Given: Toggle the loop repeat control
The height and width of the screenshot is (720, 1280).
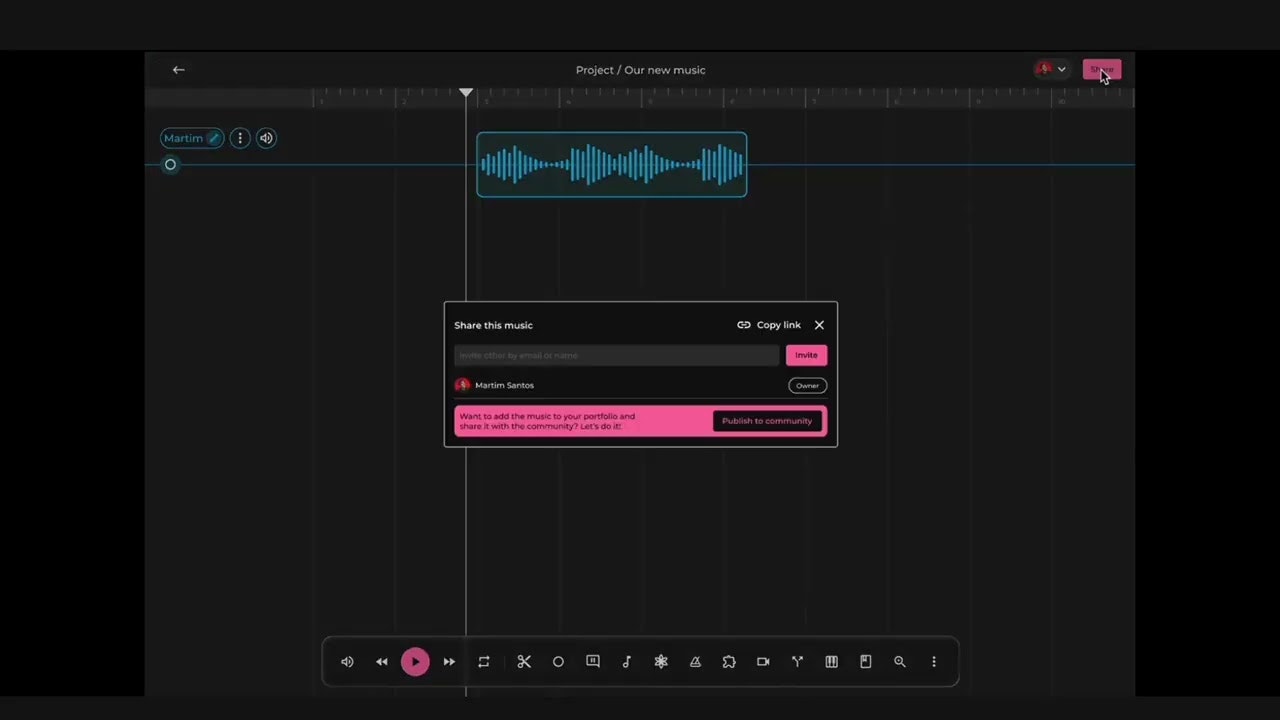Looking at the screenshot, I should coord(484,662).
